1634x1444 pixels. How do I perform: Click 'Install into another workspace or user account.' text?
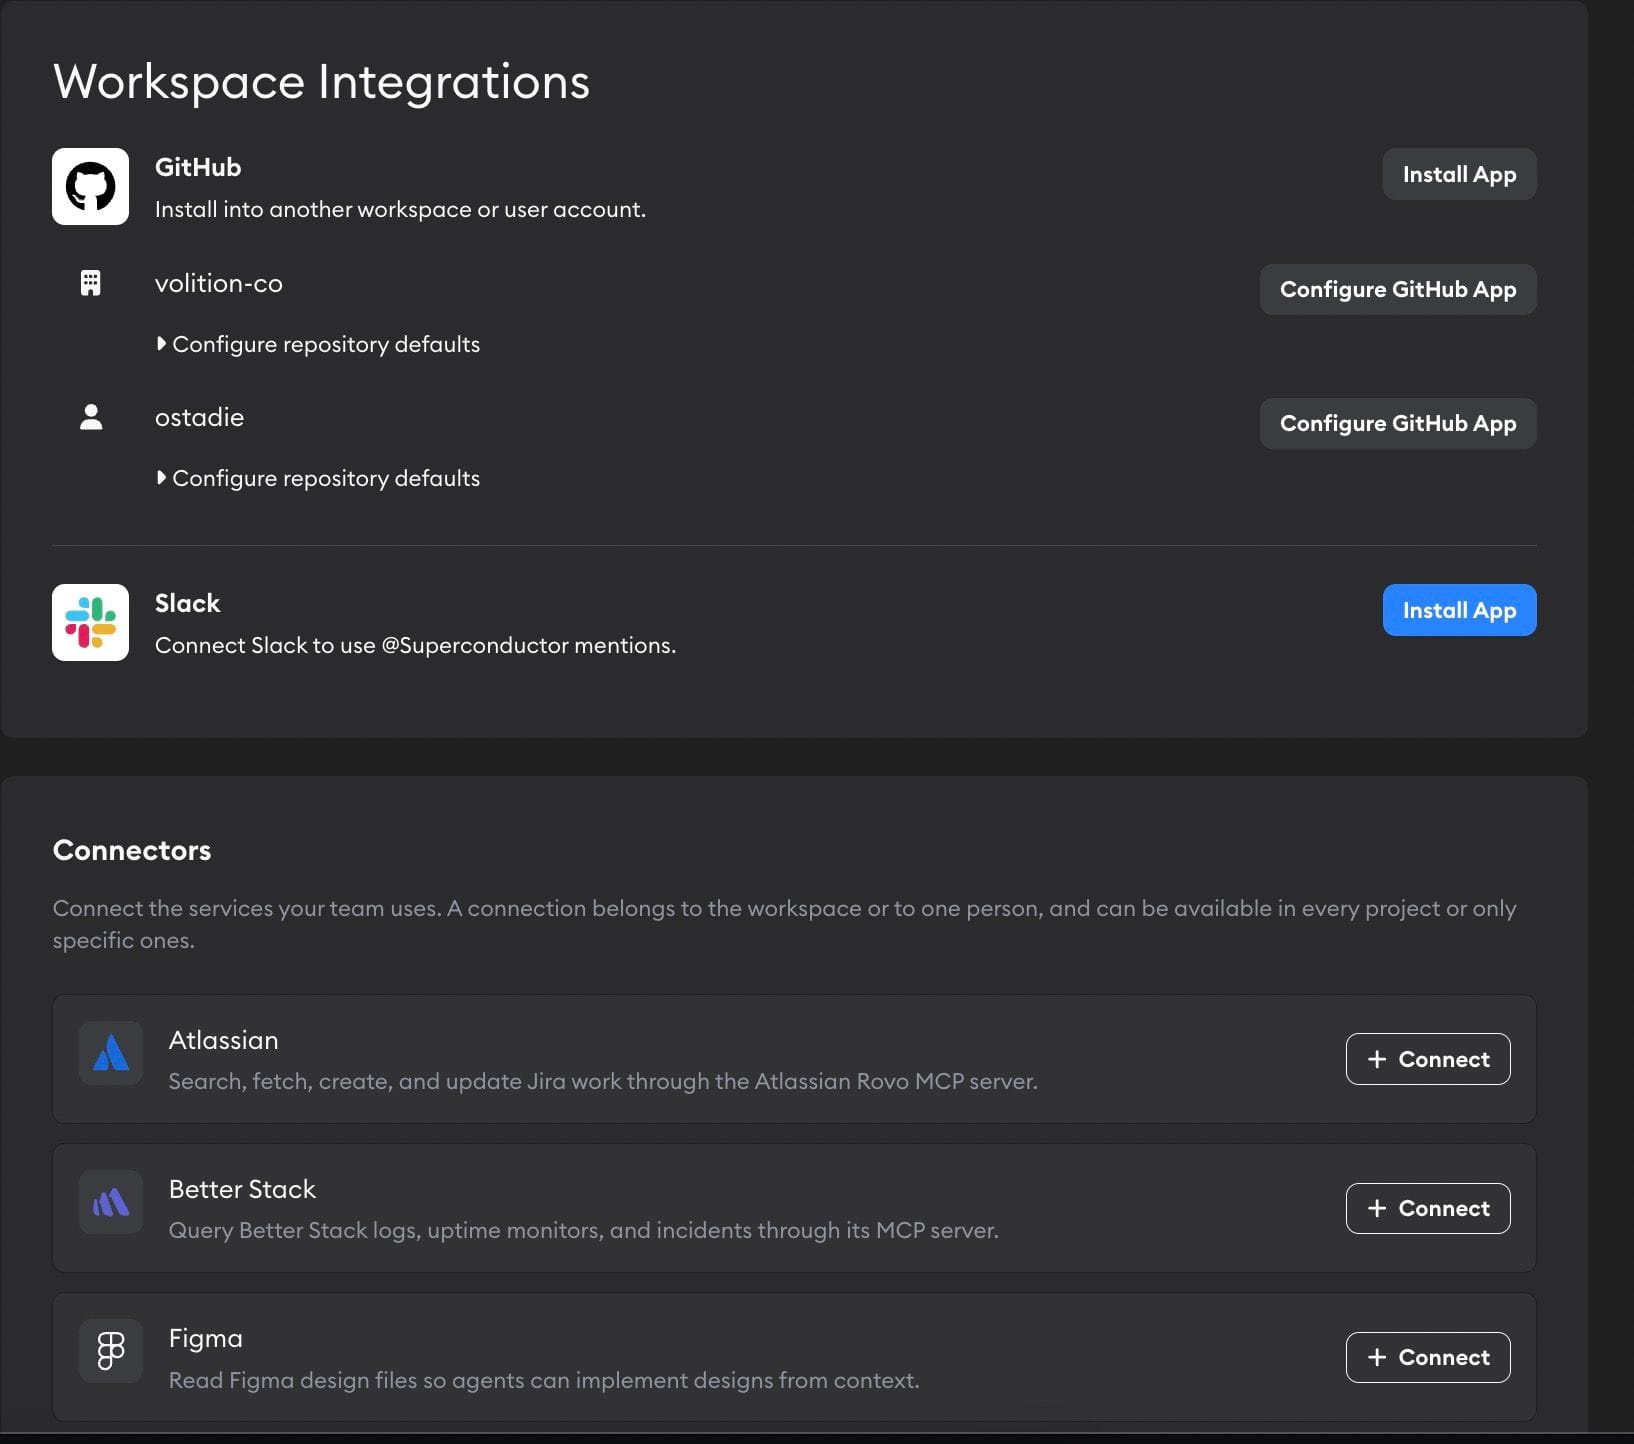coord(400,209)
